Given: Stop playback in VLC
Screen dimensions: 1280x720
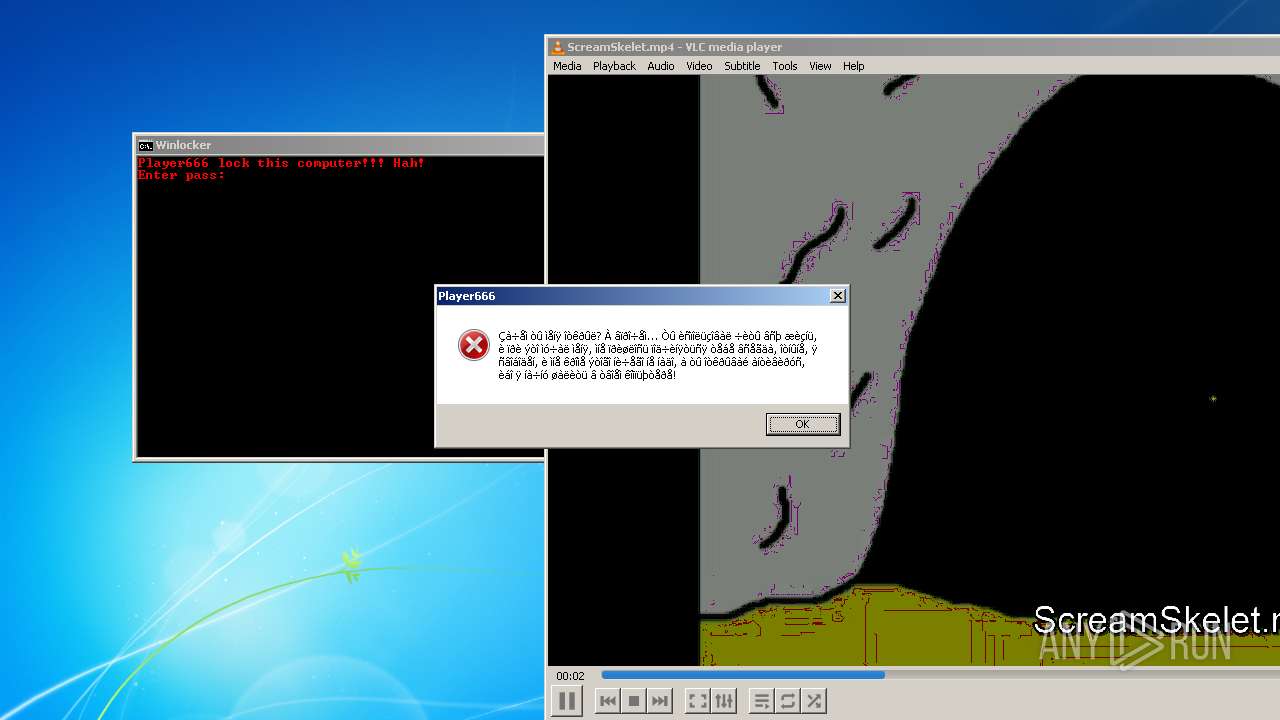Looking at the screenshot, I should [x=634, y=701].
